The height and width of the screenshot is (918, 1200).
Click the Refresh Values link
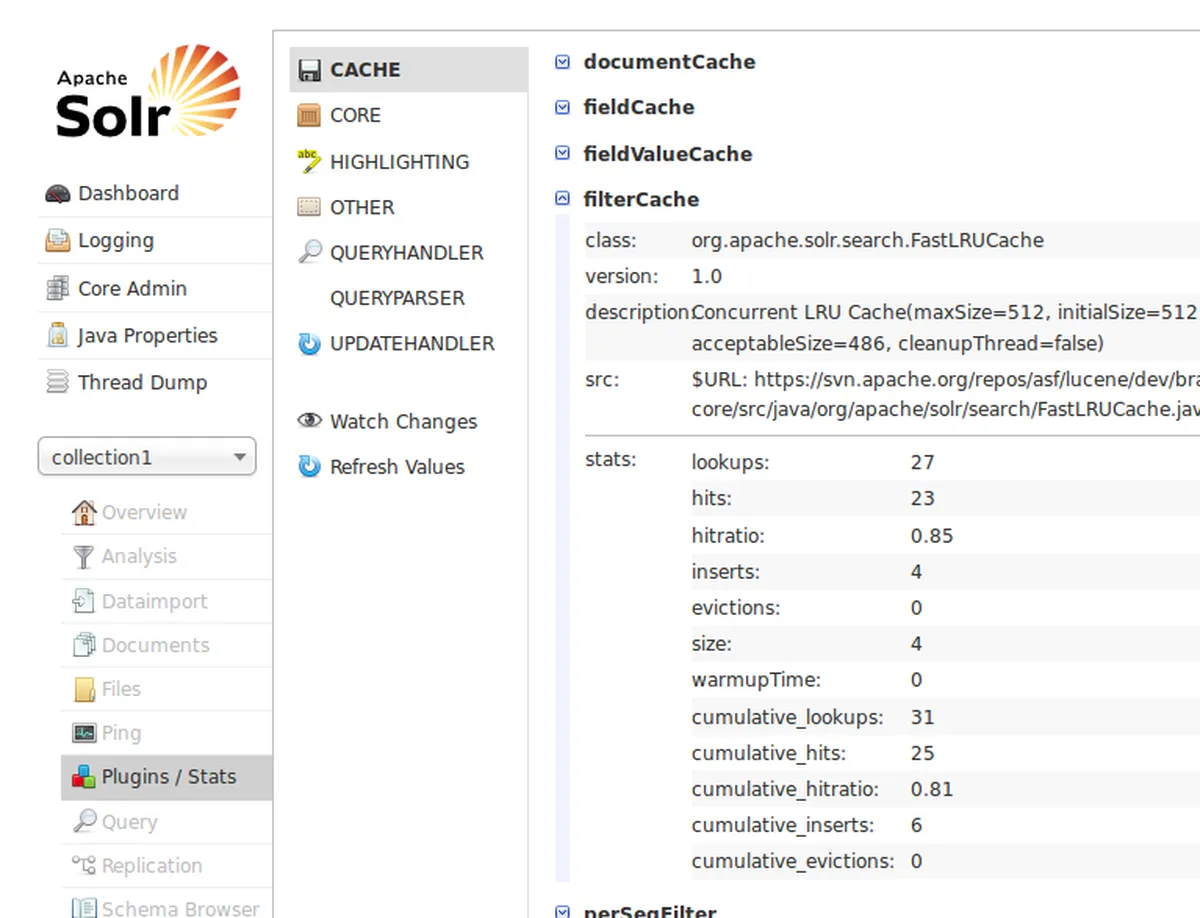(x=397, y=467)
